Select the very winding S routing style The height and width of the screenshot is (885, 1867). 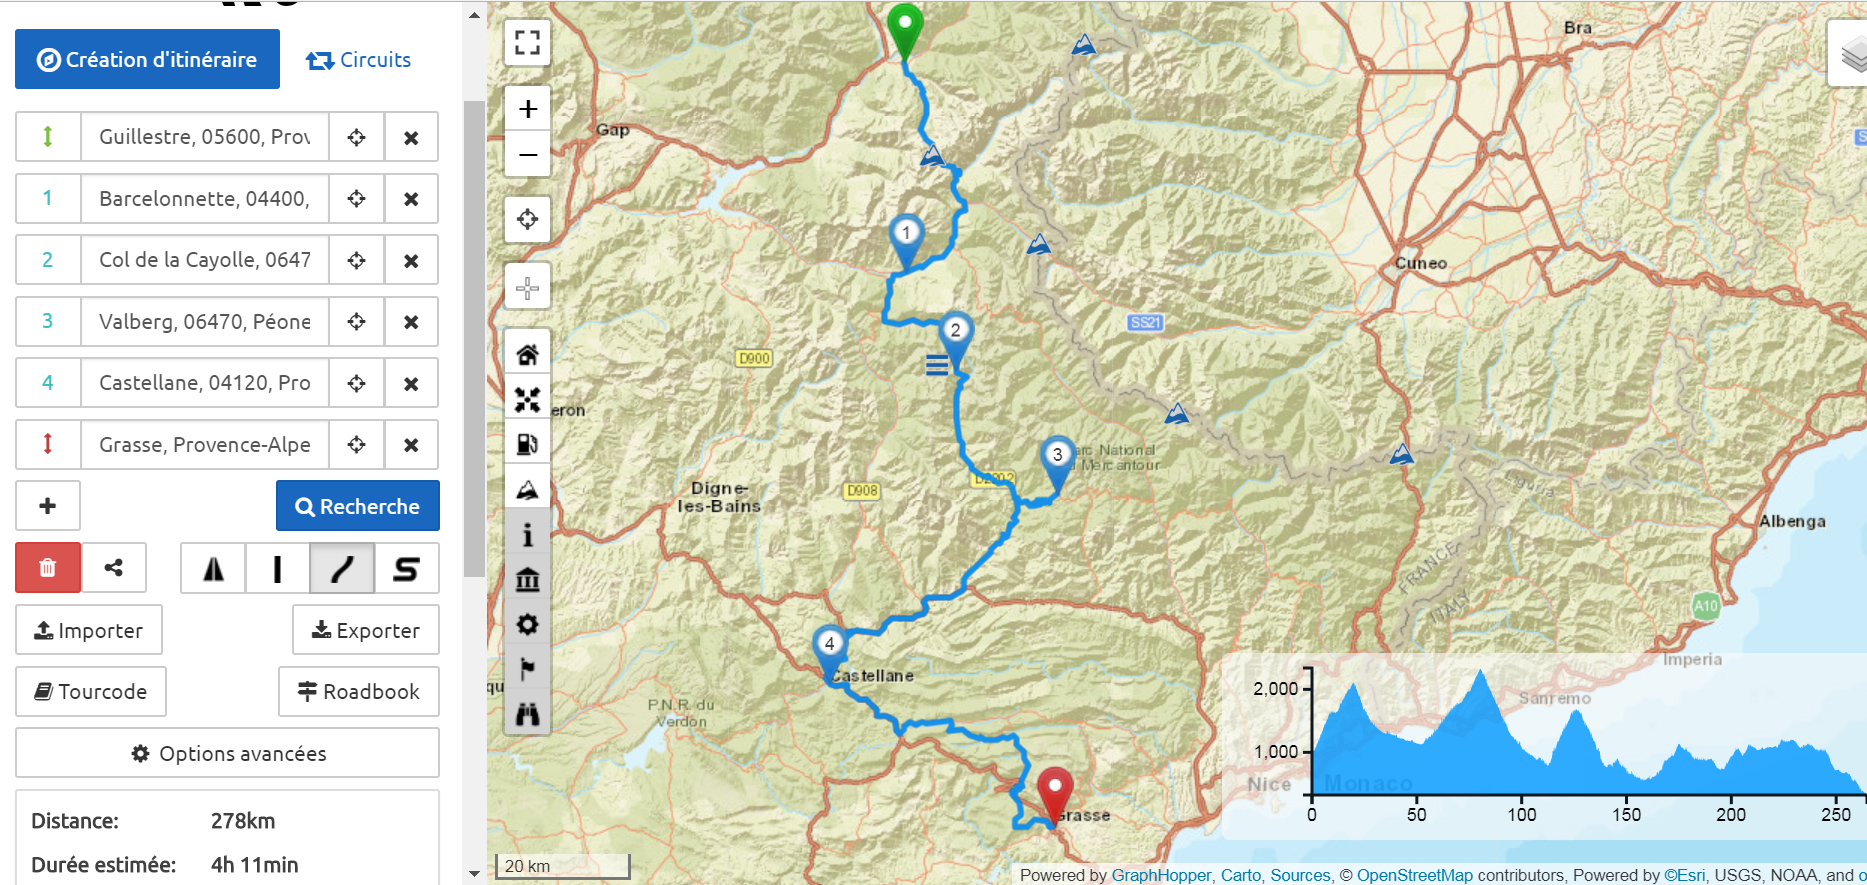[x=406, y=569]
